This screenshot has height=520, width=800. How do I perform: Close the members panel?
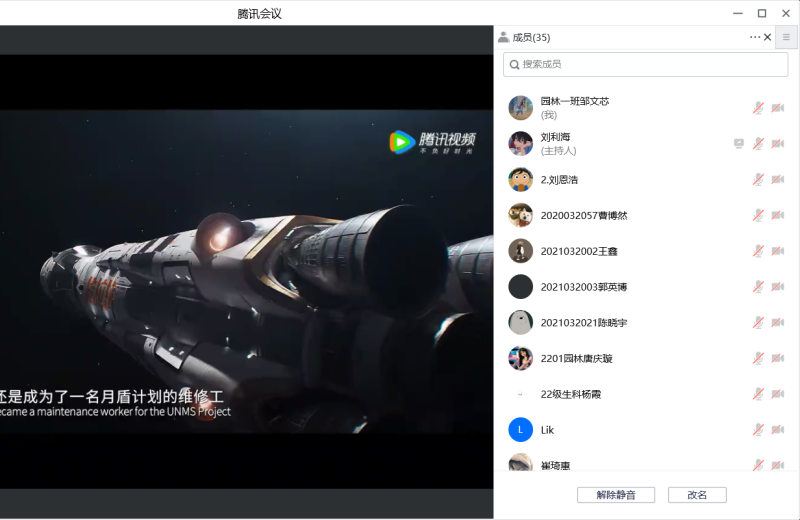[x=767, y=37]
